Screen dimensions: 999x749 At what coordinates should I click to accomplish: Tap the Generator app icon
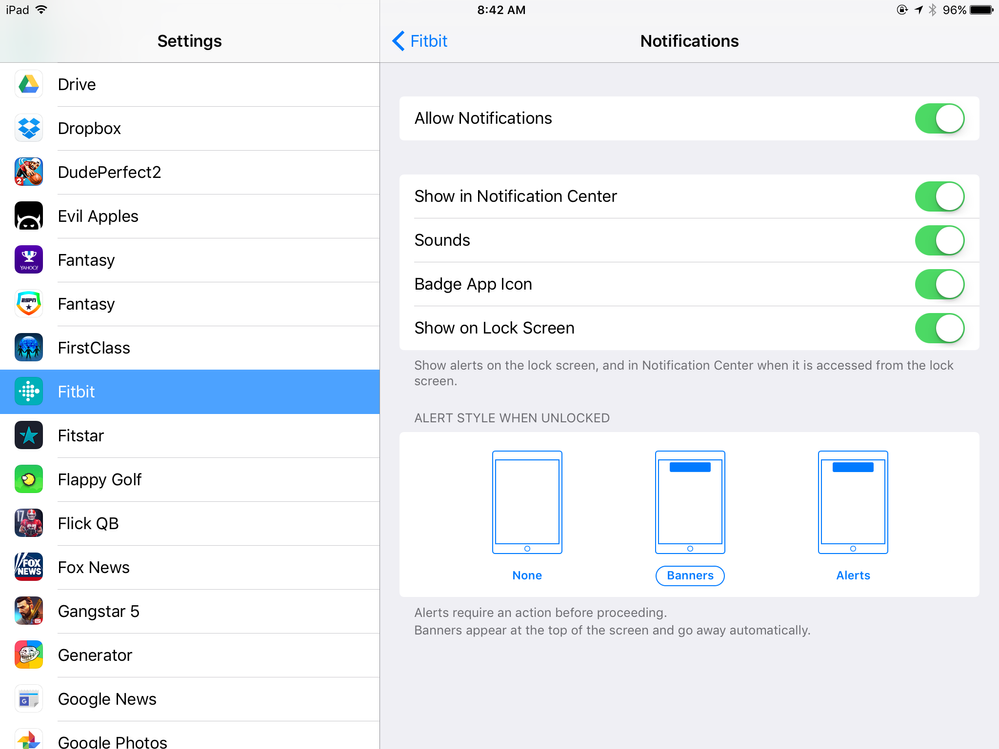29,655
